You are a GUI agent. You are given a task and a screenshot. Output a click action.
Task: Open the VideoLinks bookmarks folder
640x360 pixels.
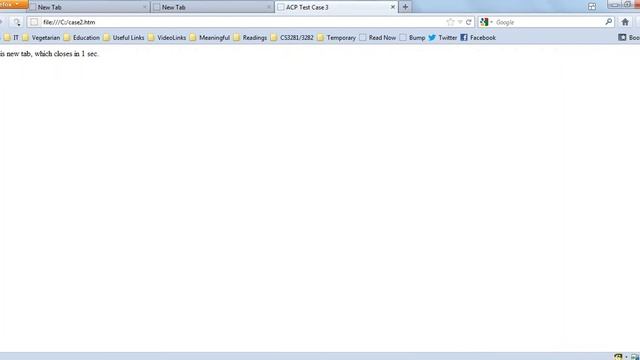pyautogui.click(x=167, y=38)
